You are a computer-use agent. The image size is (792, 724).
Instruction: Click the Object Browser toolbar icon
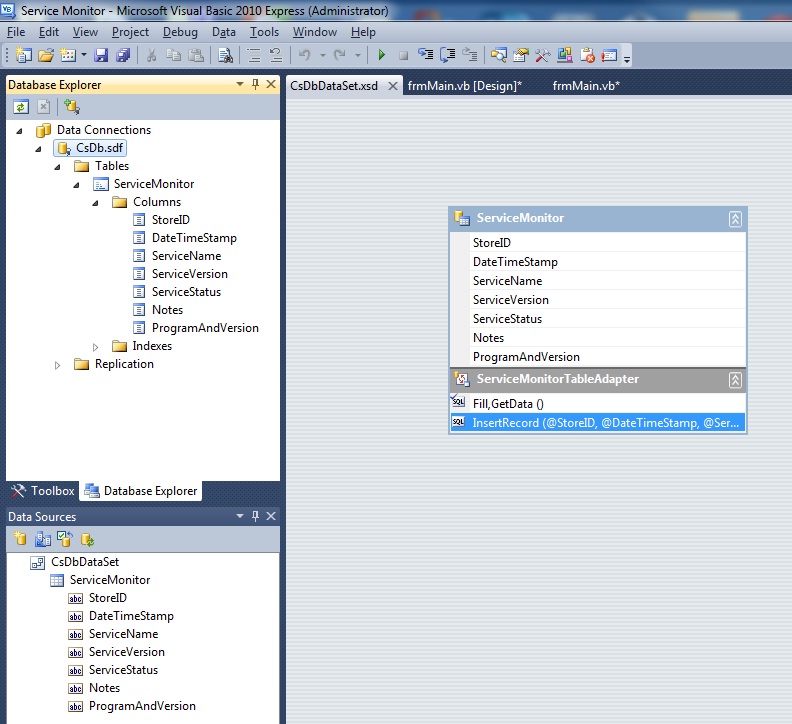(565, 55)
